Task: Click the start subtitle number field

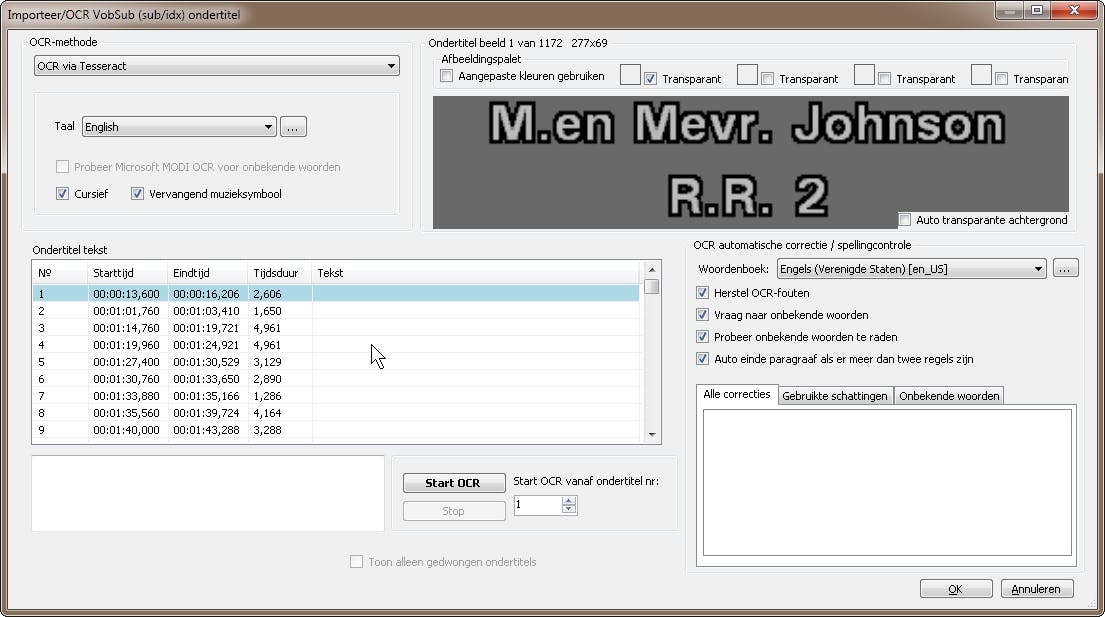Action: point(538,505)
